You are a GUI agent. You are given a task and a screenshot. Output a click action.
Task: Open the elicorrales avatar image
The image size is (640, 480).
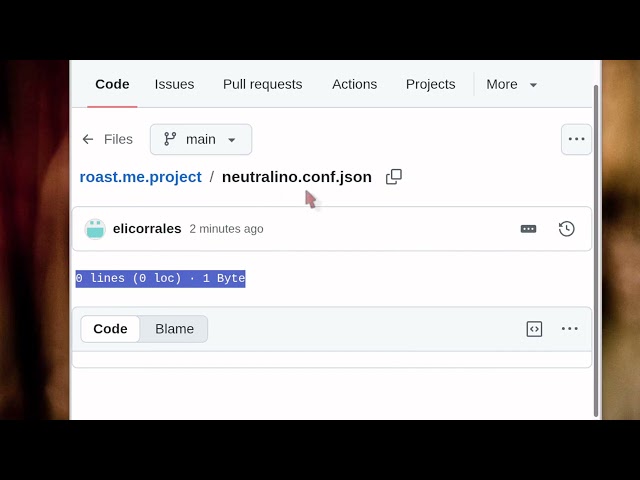(x=95, y=229)
